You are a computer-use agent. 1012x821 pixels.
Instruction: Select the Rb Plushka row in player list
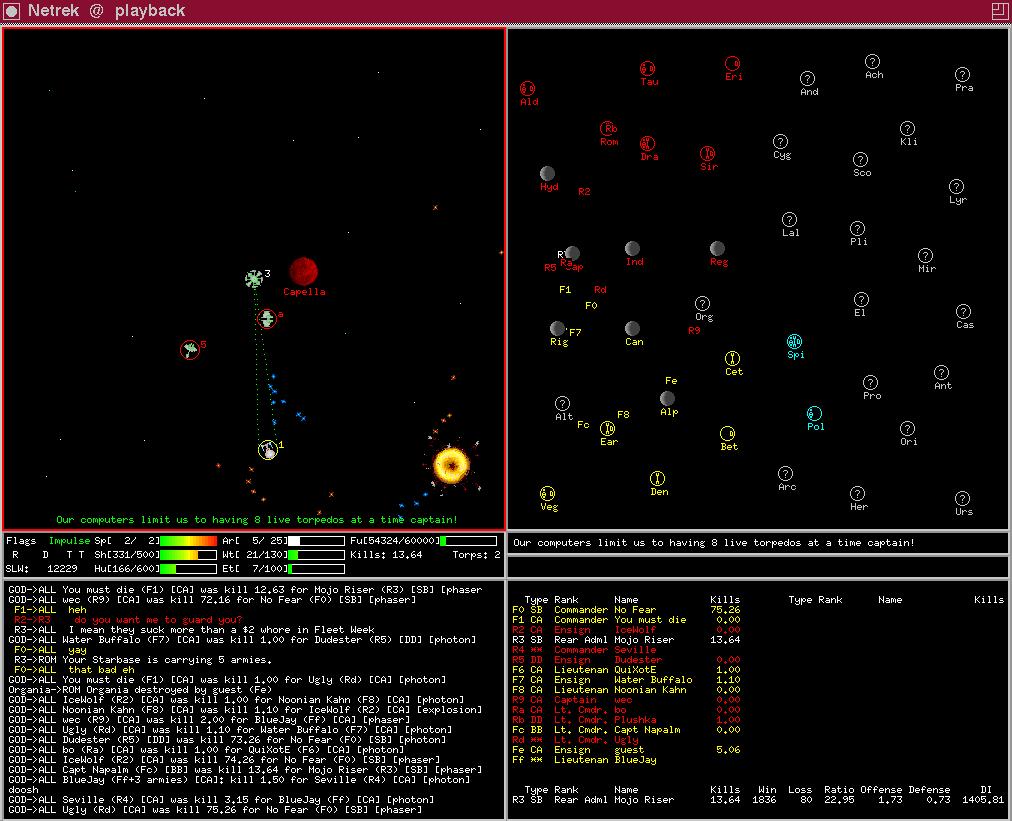click(626, 720)
